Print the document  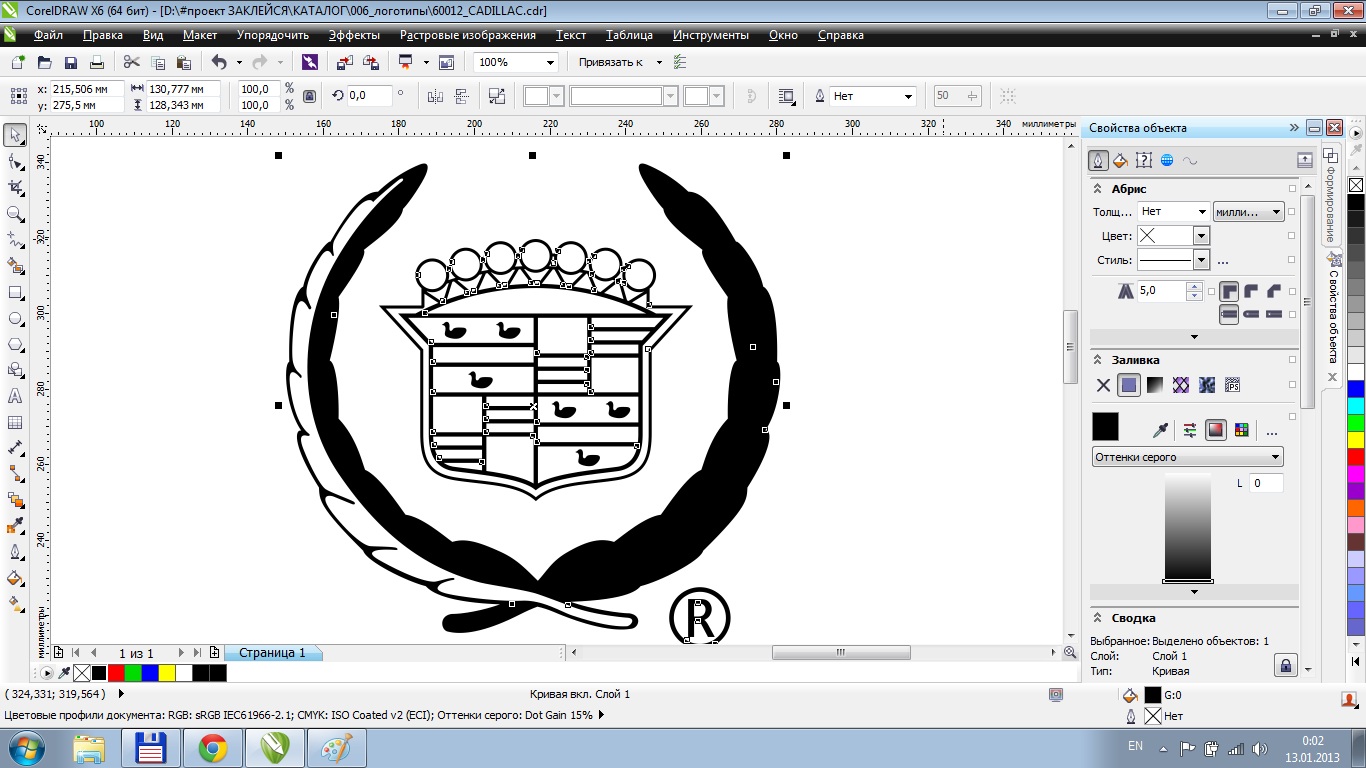point(97,62)
